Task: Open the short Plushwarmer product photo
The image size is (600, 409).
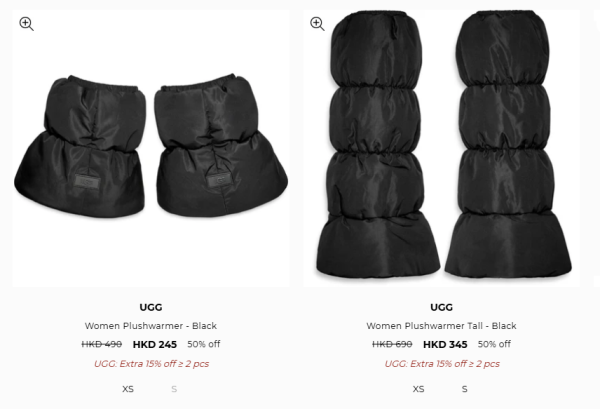Action: [151, 148]
